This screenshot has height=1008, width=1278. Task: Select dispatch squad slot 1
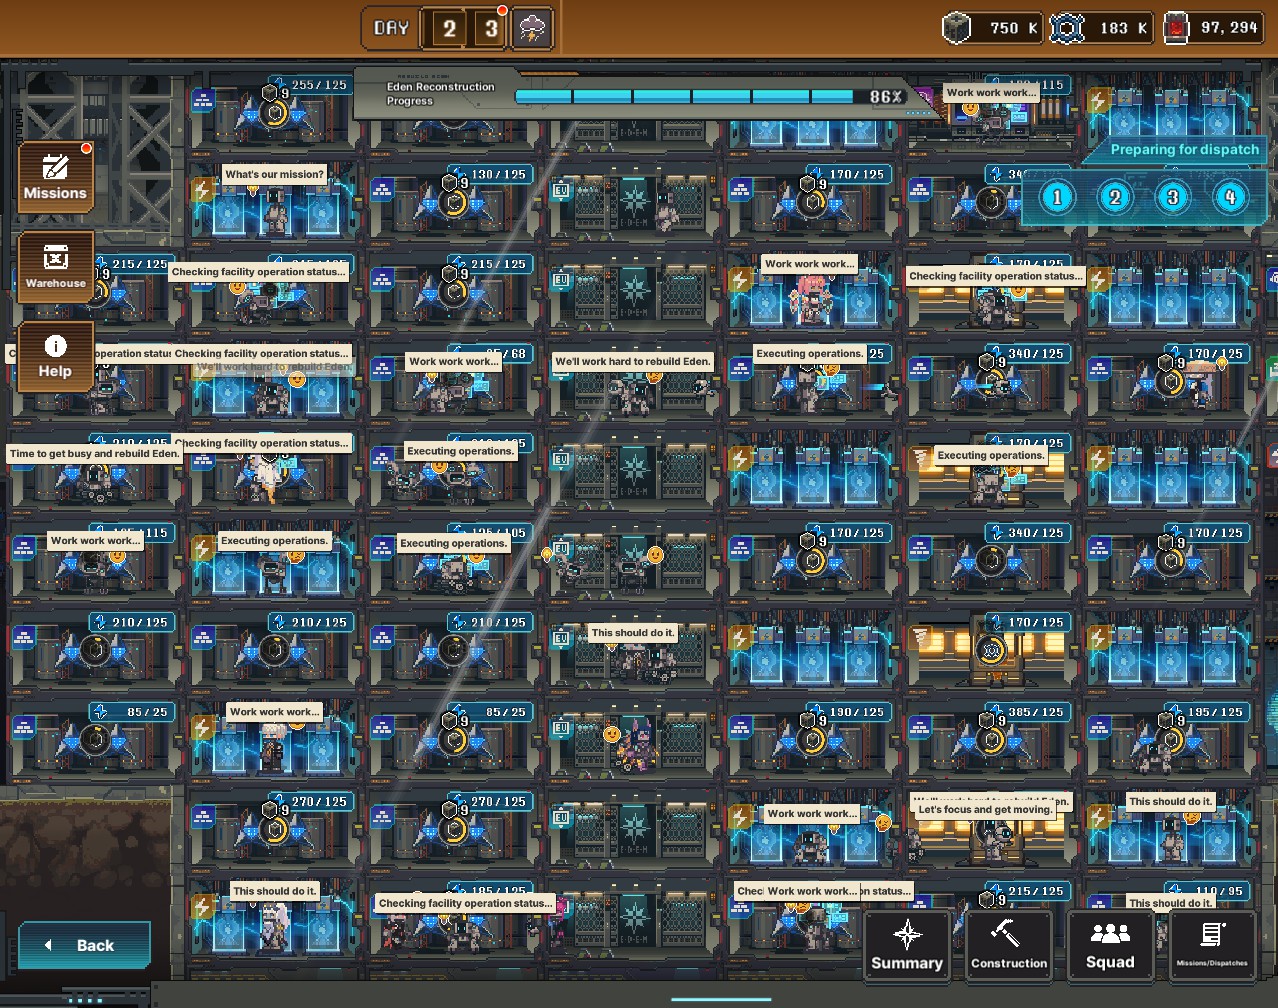(x=1057, y=197)
